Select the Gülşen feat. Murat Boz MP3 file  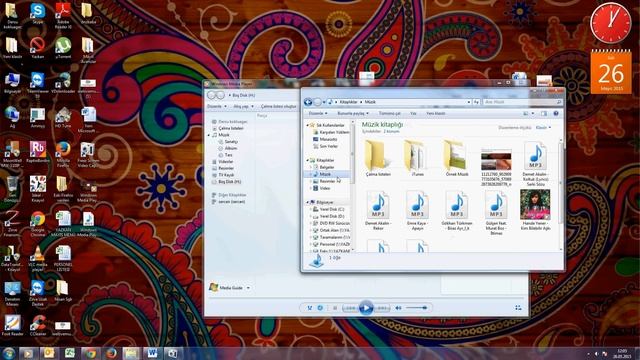496,212
